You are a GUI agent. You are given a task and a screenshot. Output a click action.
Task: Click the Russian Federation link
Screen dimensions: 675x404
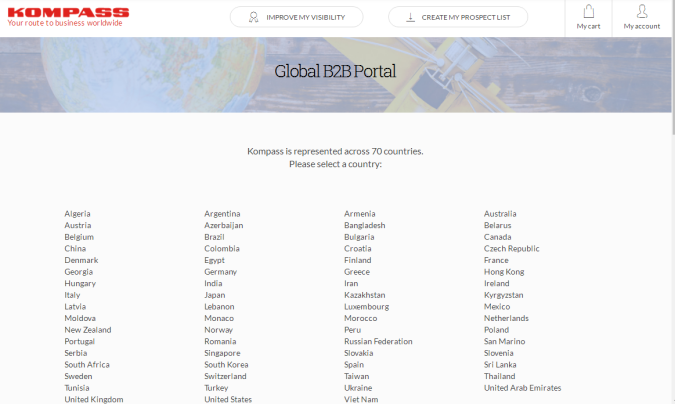pyautogui.click(x=378, y=341)
